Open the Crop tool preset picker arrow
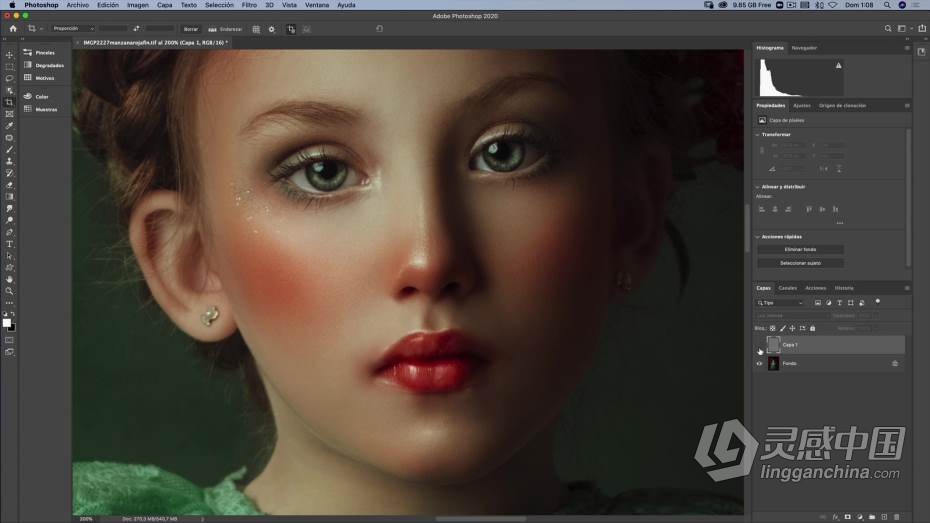This screenshot has height=523, width=930. point(41,29)
